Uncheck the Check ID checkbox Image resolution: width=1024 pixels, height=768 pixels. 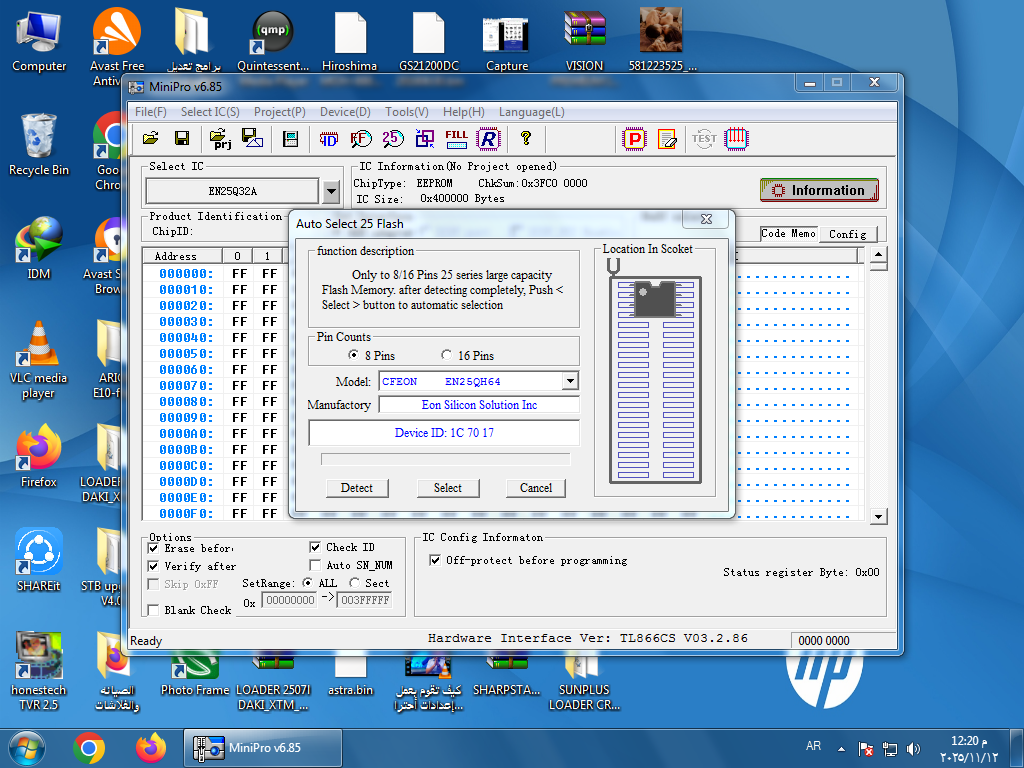pos(316,547)
